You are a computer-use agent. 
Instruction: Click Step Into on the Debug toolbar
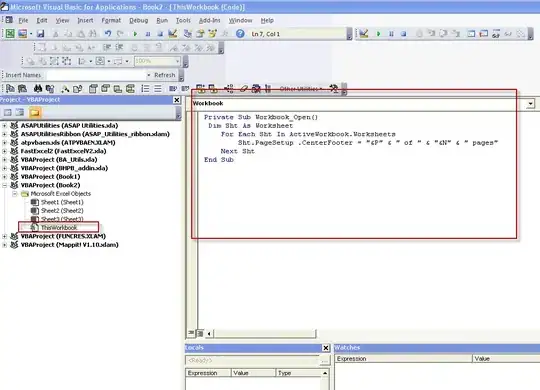click(431, 33)
